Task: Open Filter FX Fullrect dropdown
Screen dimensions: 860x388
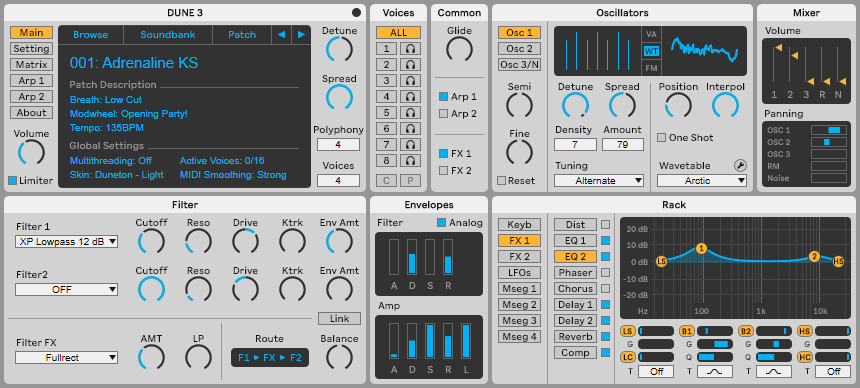Action: (x=66, y=357)
